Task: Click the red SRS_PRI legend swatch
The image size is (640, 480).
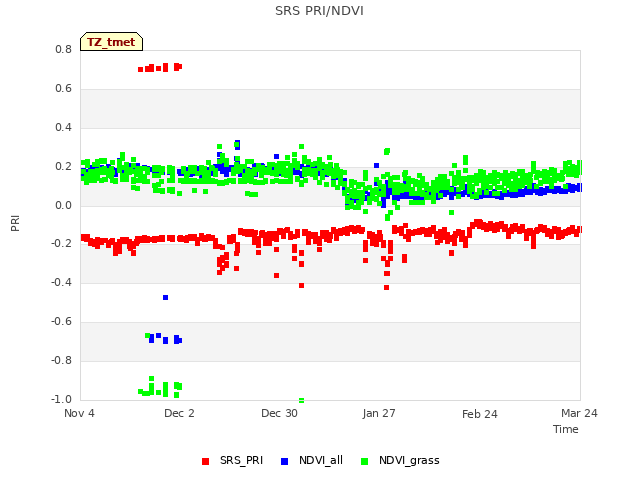Action: [x=205, y=461]
